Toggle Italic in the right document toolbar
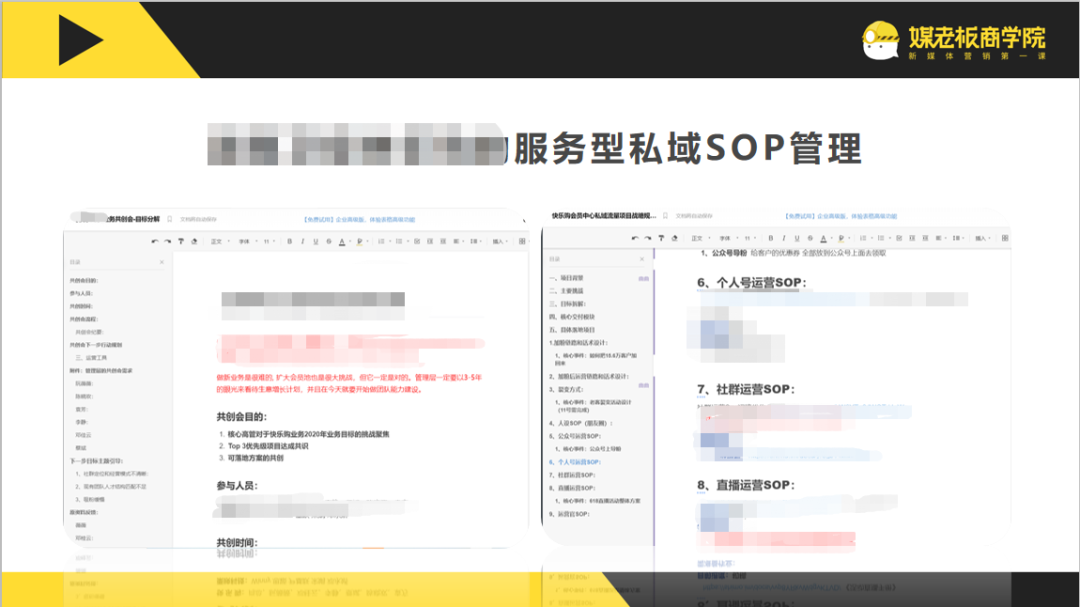Viewport: 1080px width, 607px height. [784, 238]
